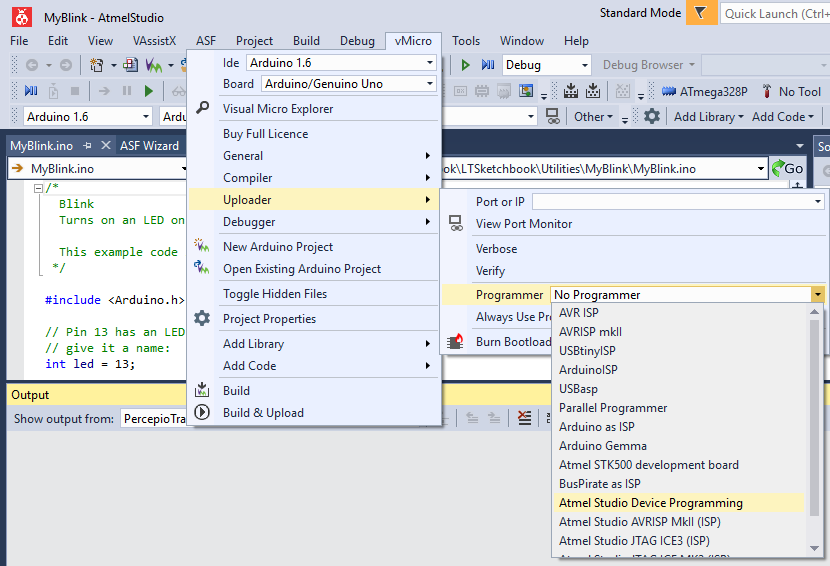Click the Add New Item toolbar icon
This screenshot has width=830, height=566.
[130, 65]
